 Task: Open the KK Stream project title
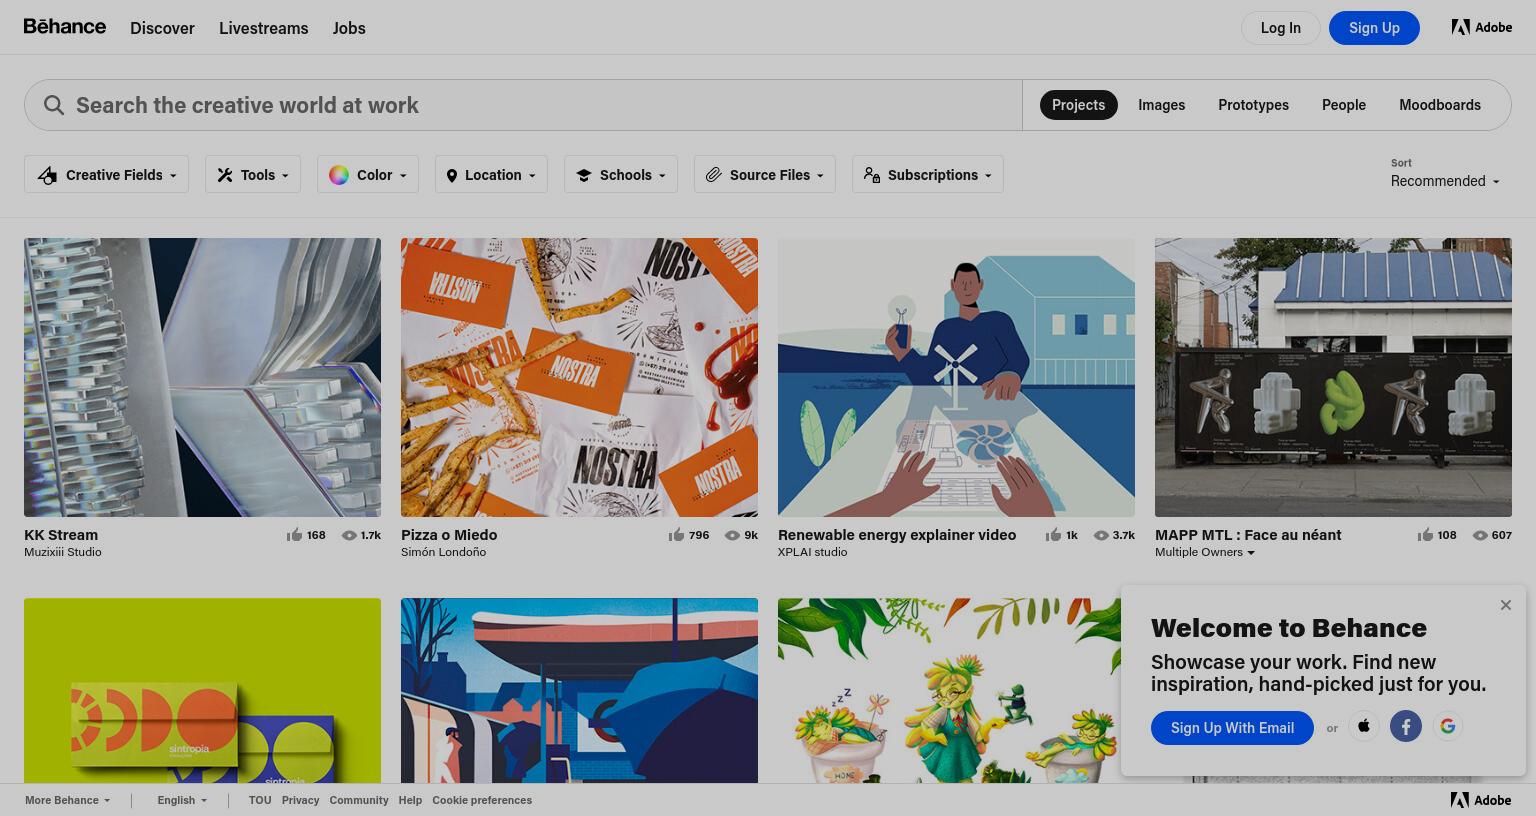pos(61,535)
